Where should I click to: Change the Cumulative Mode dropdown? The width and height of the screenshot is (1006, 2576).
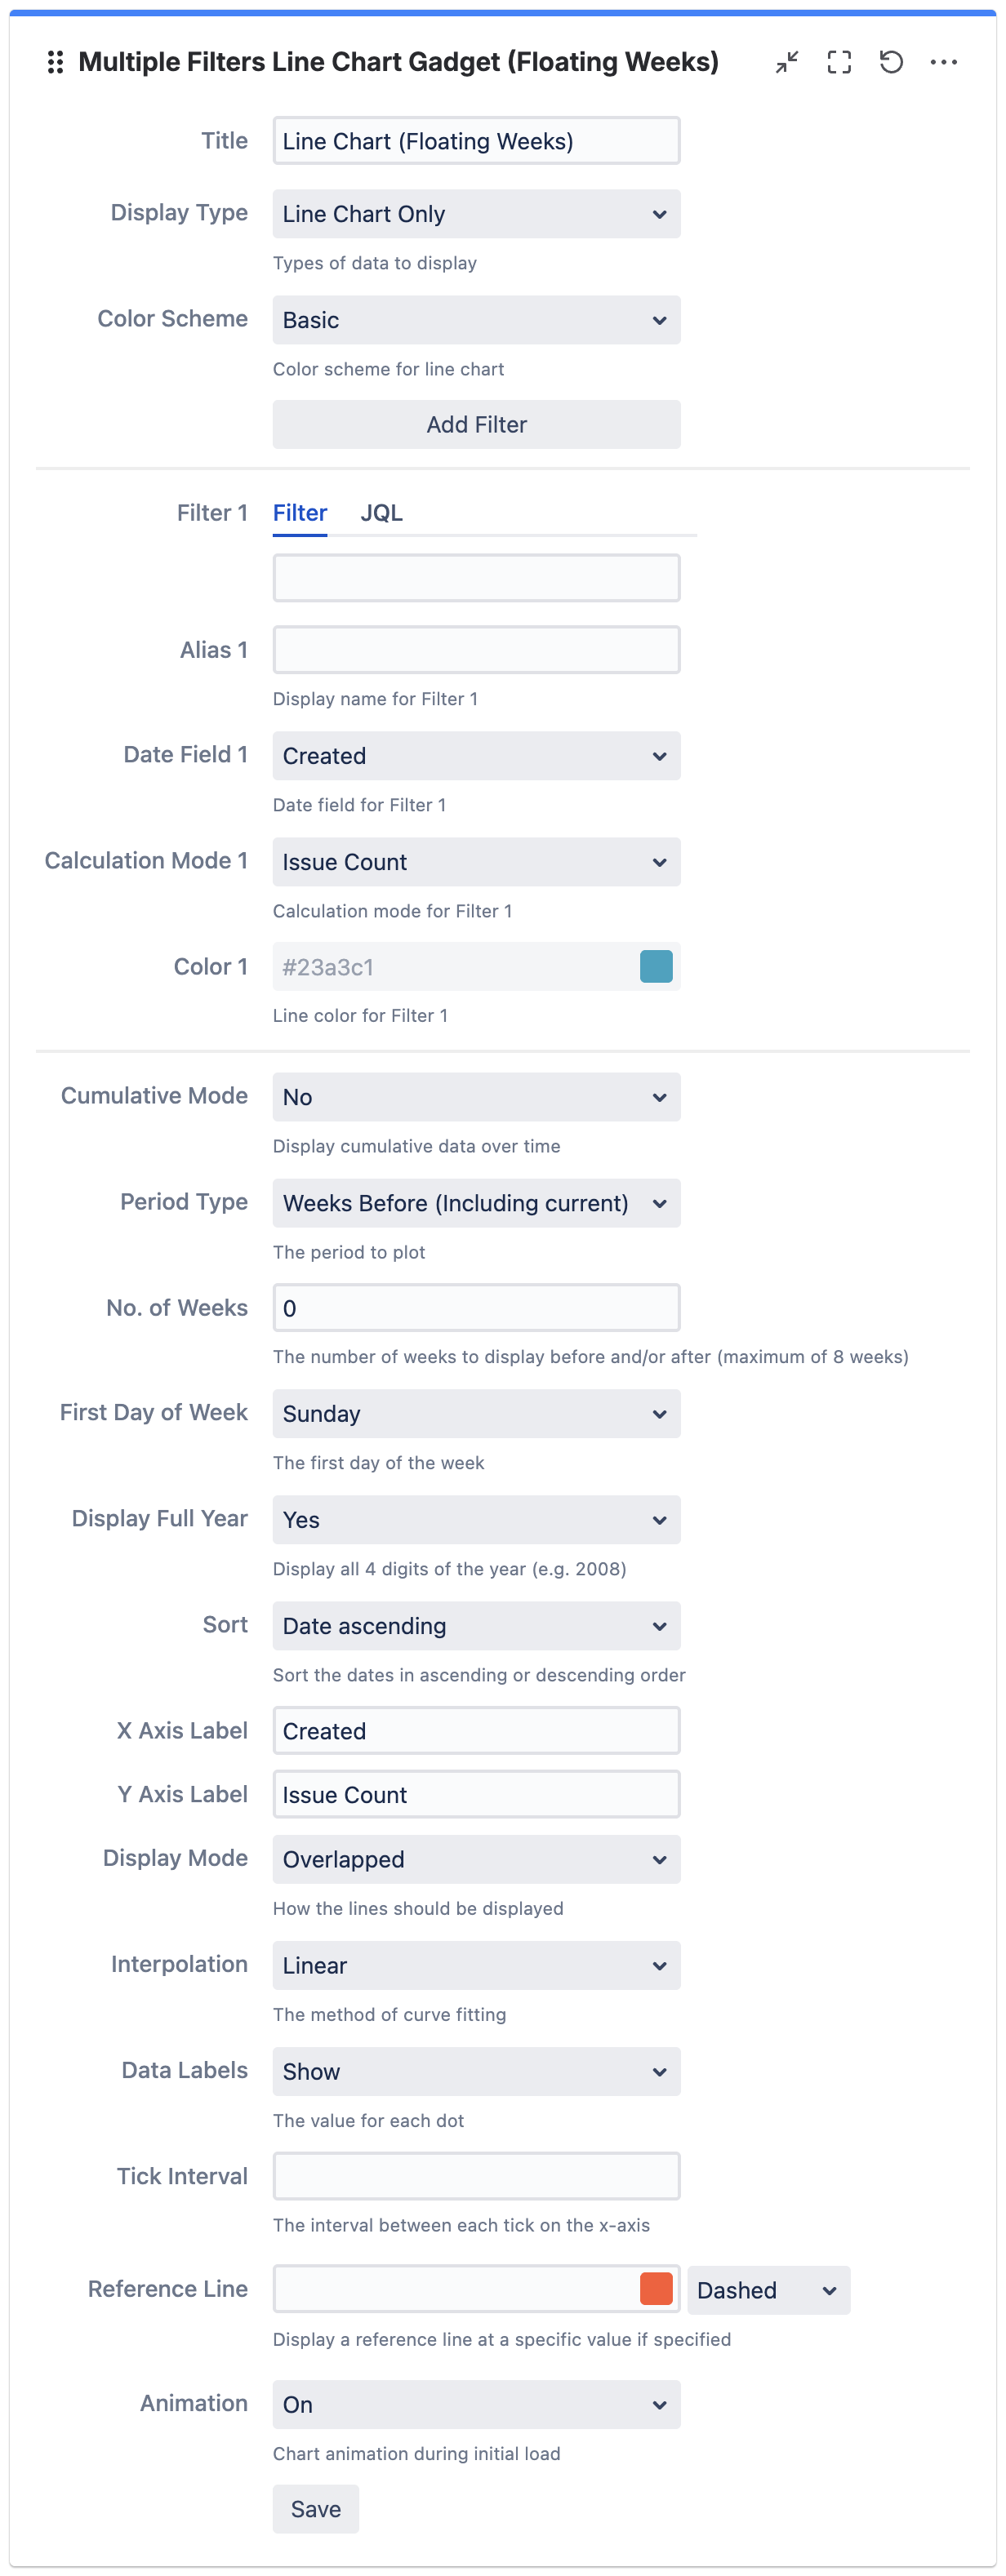(x=476, y=1097)
